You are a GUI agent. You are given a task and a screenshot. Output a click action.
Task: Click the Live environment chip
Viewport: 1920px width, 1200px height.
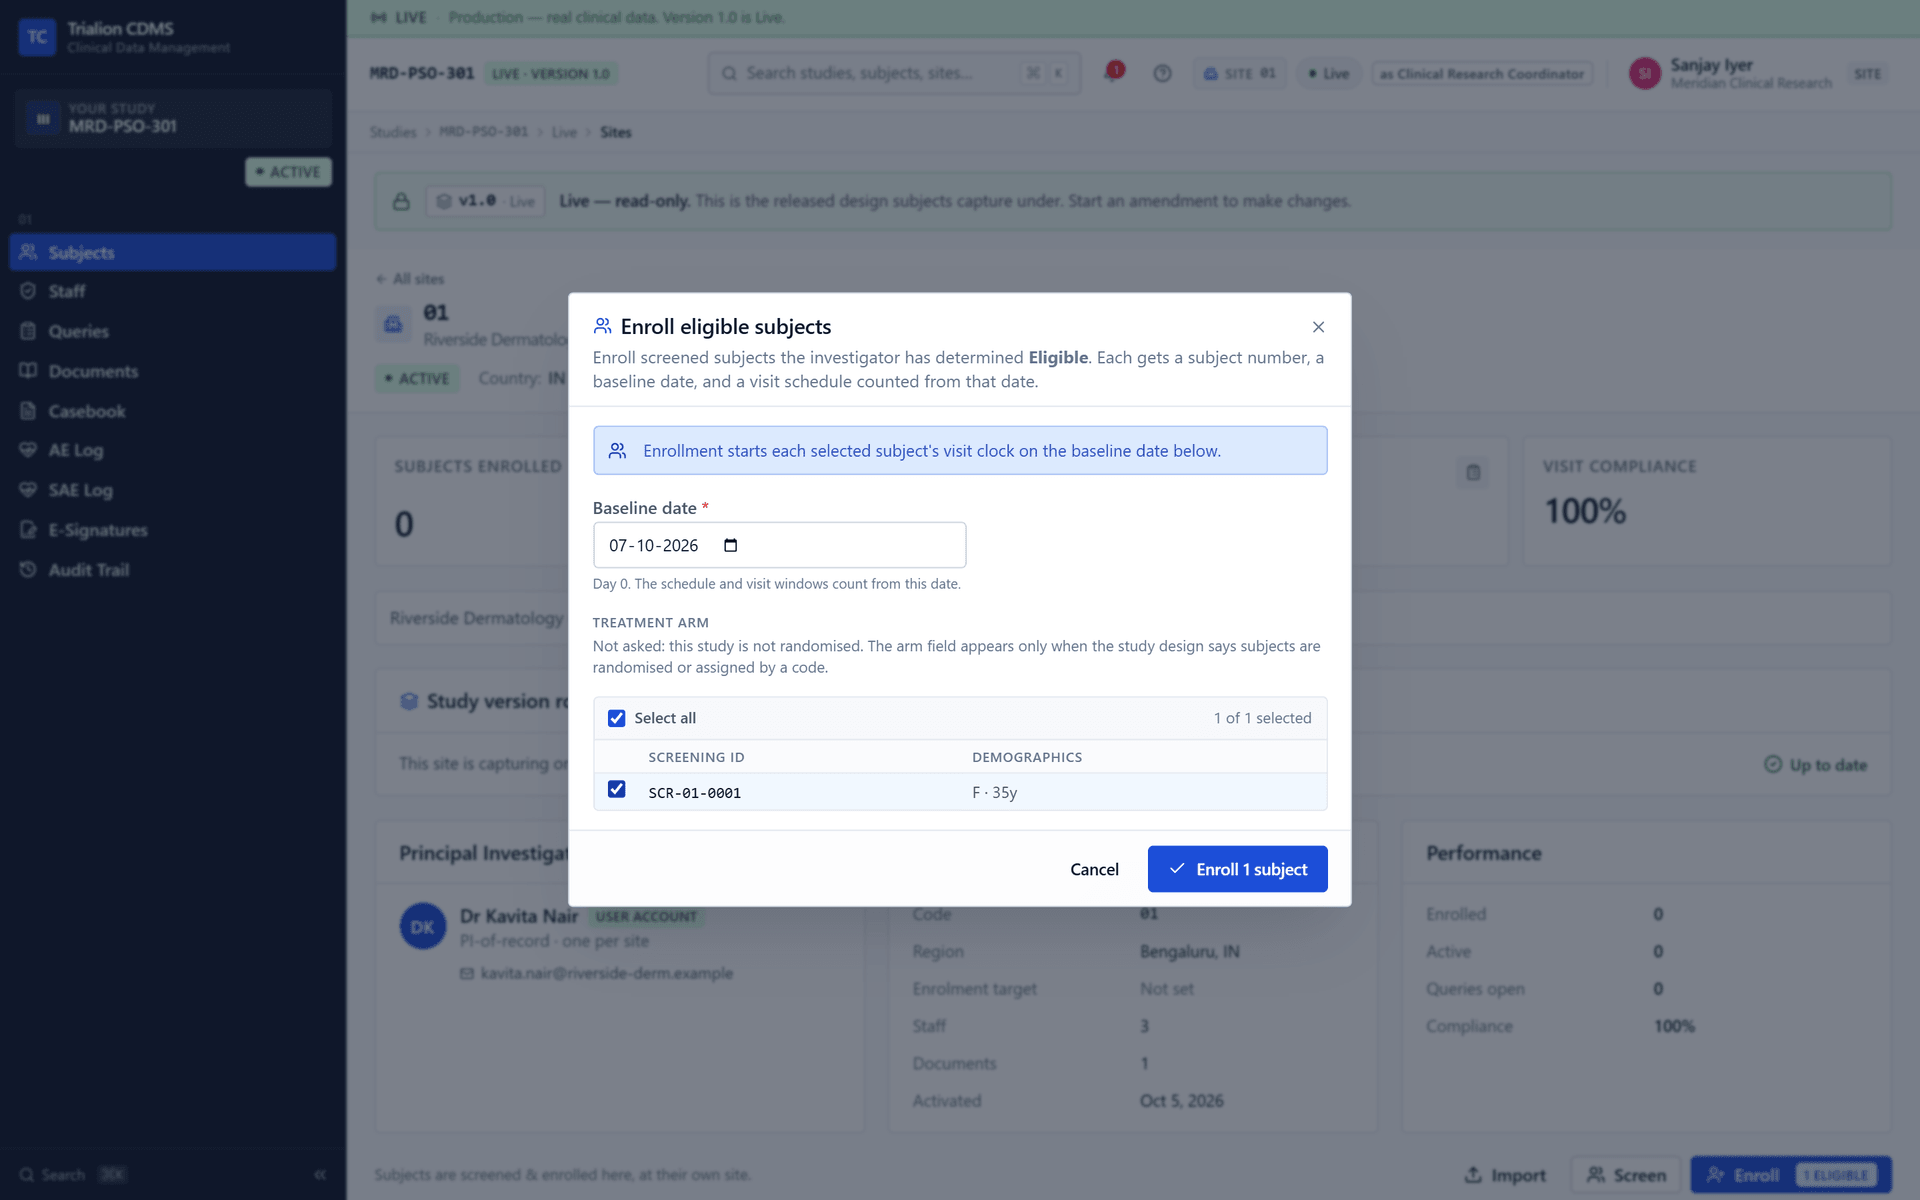1329,73
